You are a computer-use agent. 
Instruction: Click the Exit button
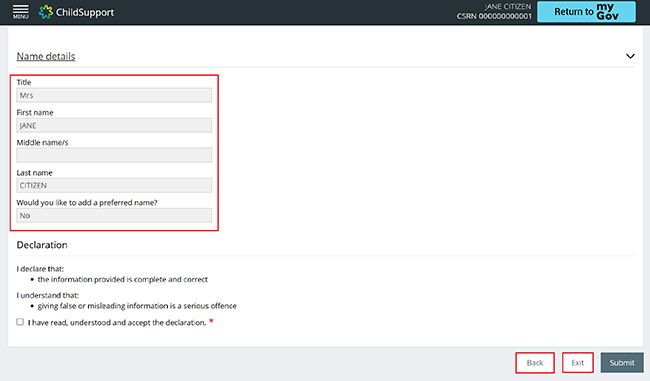577,363
